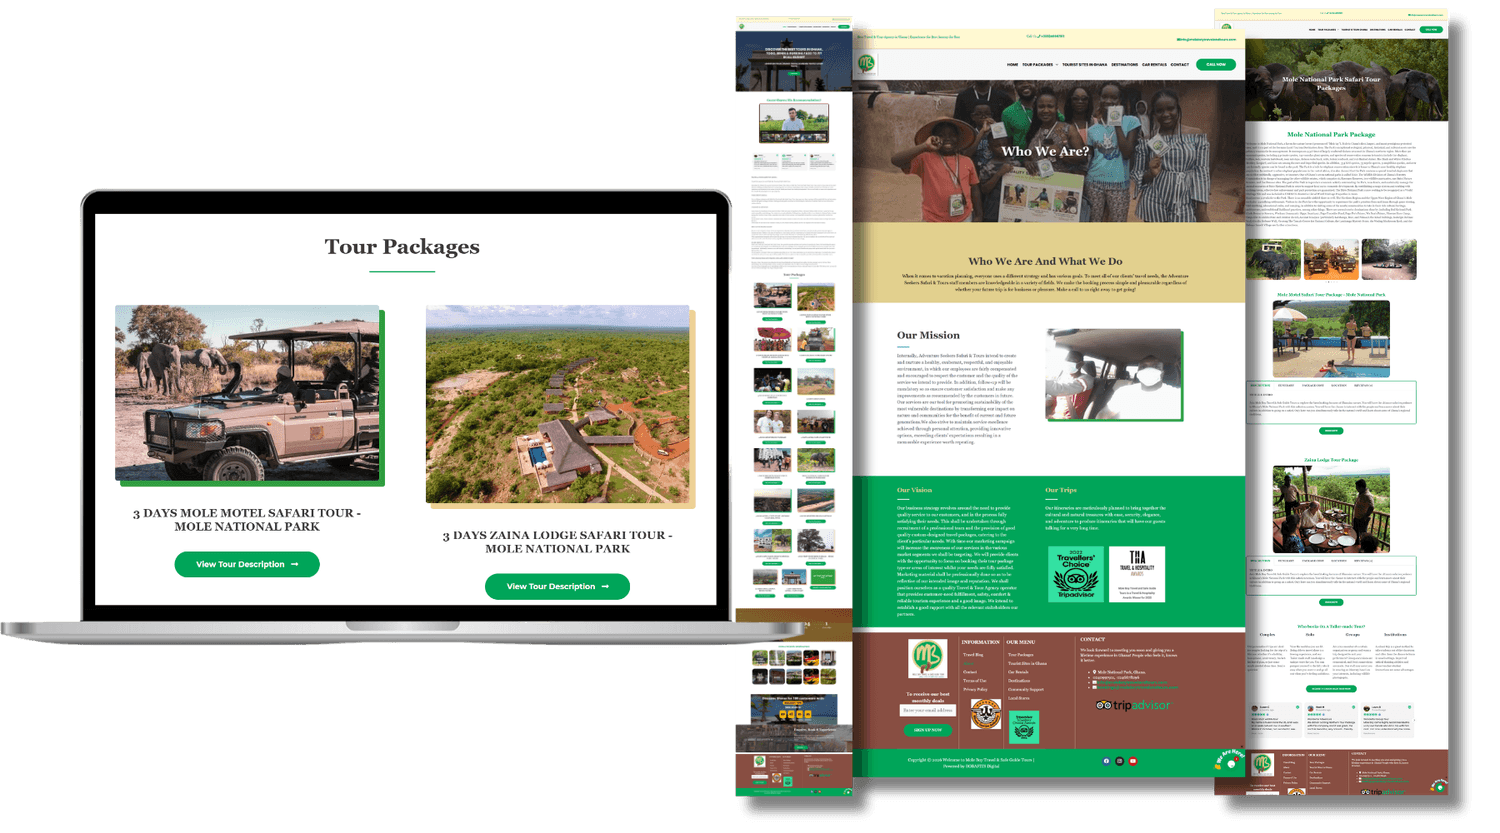Image resolution: width=1500 pixels, height=833 pixels.
Task: Click the Tripadvisor Travellers' Choice badge
Action: point(1076,574)
